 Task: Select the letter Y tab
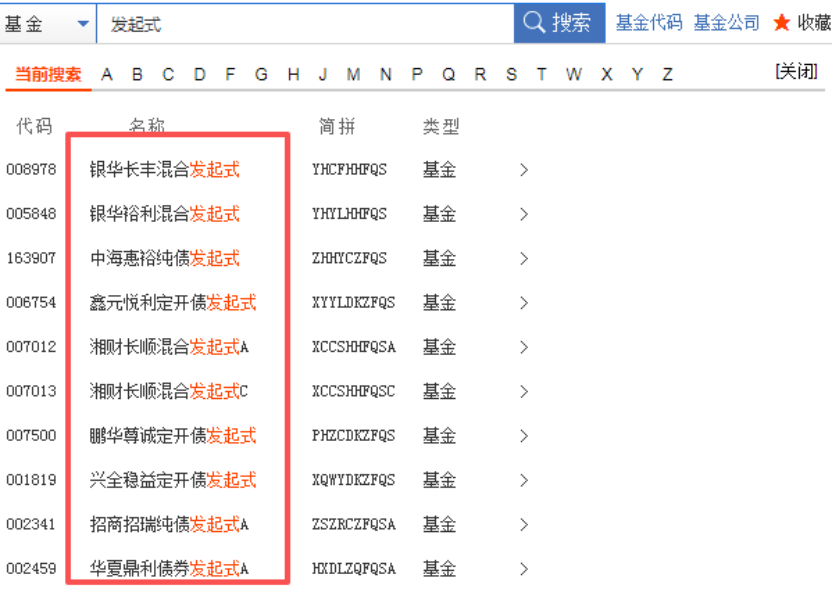[637, 74]
